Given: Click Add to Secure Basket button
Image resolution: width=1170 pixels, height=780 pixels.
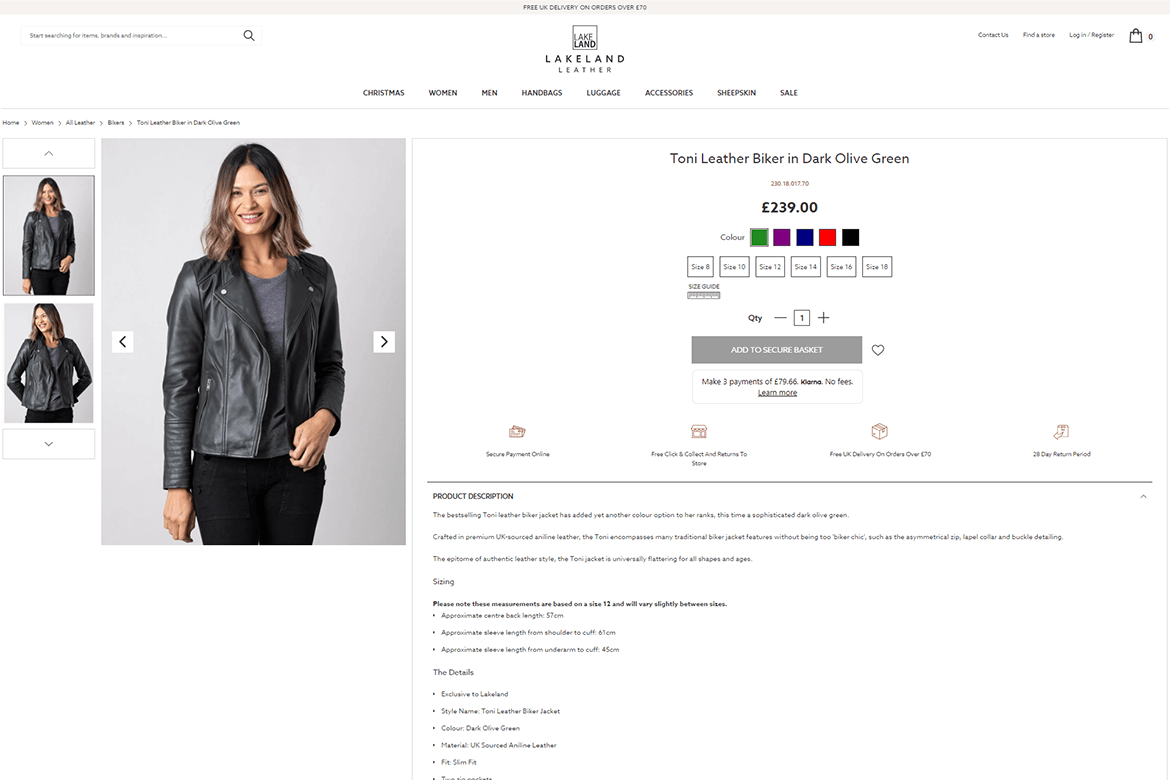Looking at the screenshot, I should 777,349.
